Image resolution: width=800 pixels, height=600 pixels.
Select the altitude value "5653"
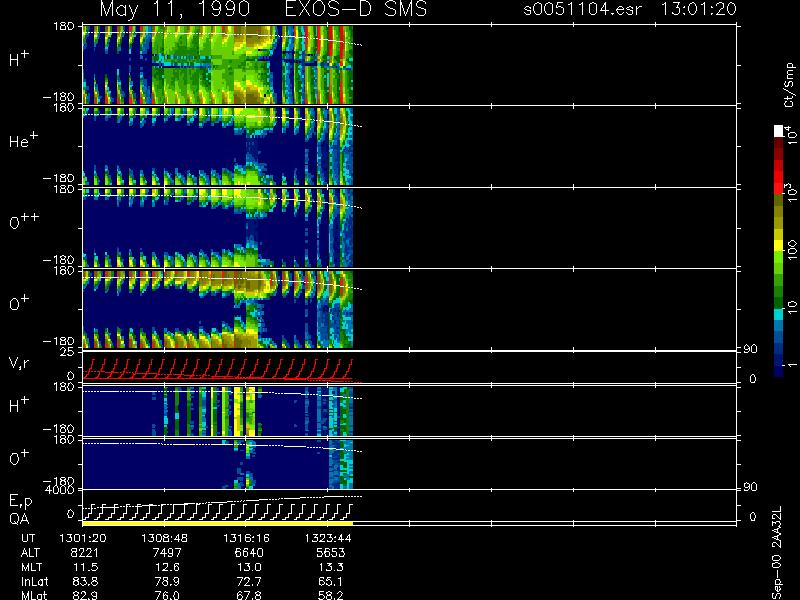[x=331, y=553]
